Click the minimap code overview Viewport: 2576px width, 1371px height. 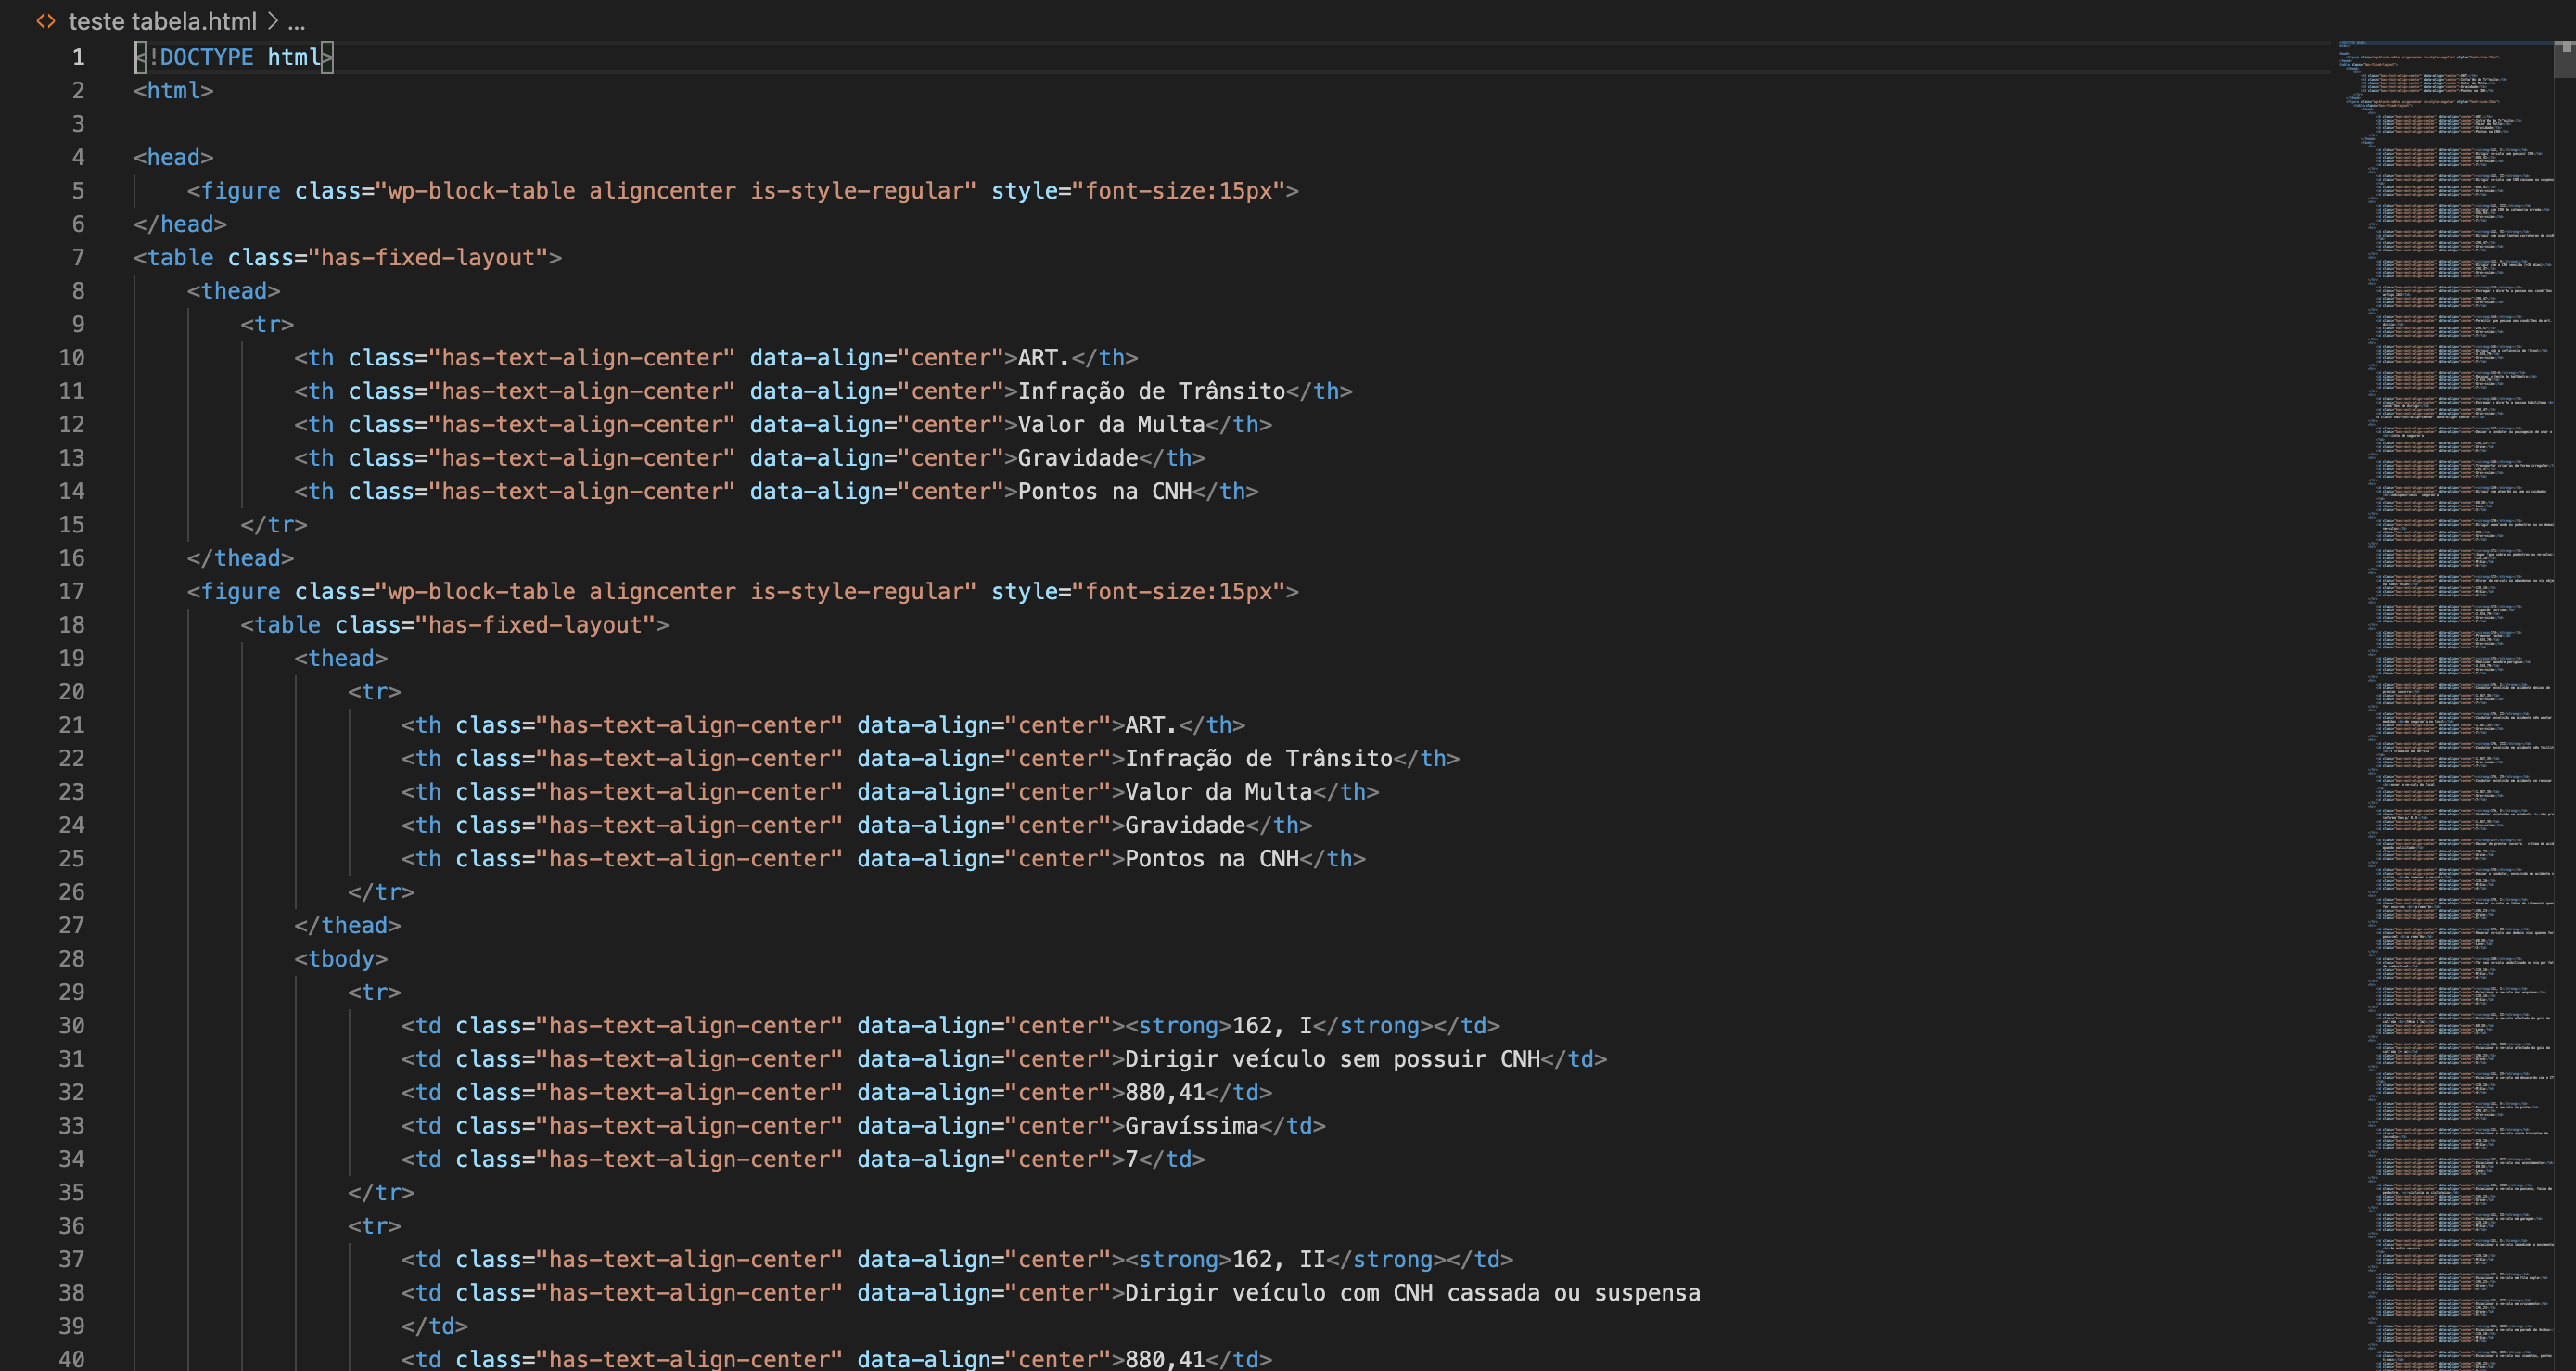2445,705
